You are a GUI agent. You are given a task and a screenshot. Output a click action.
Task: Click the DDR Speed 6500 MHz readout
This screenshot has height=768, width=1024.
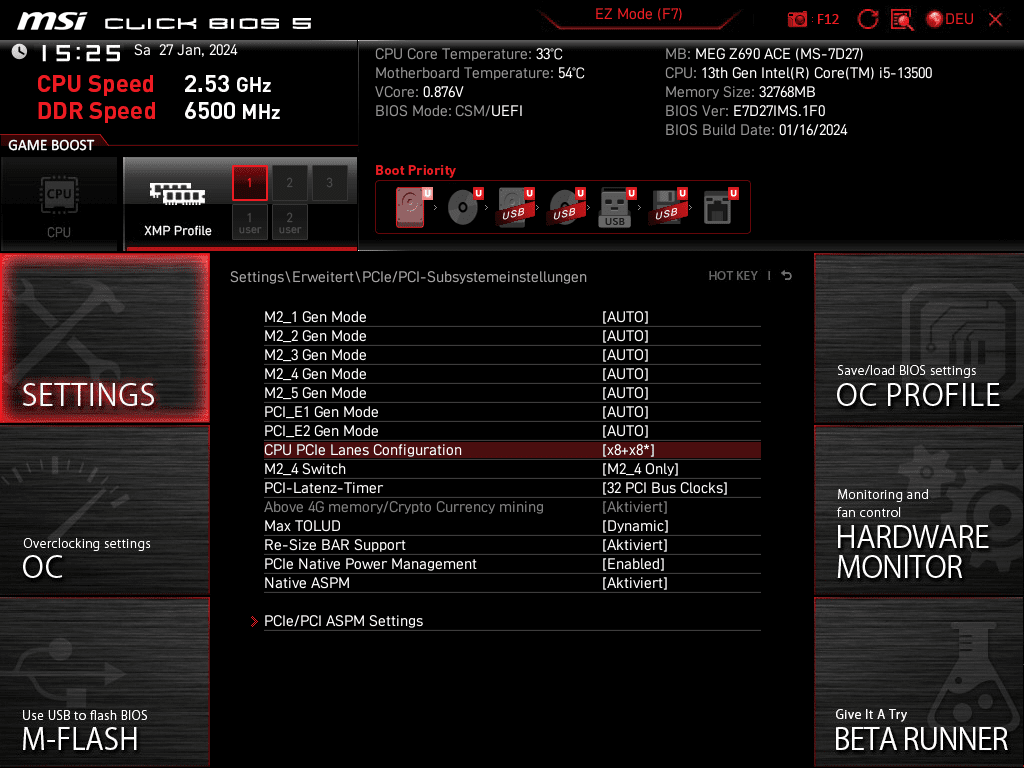tap(159, 111)
